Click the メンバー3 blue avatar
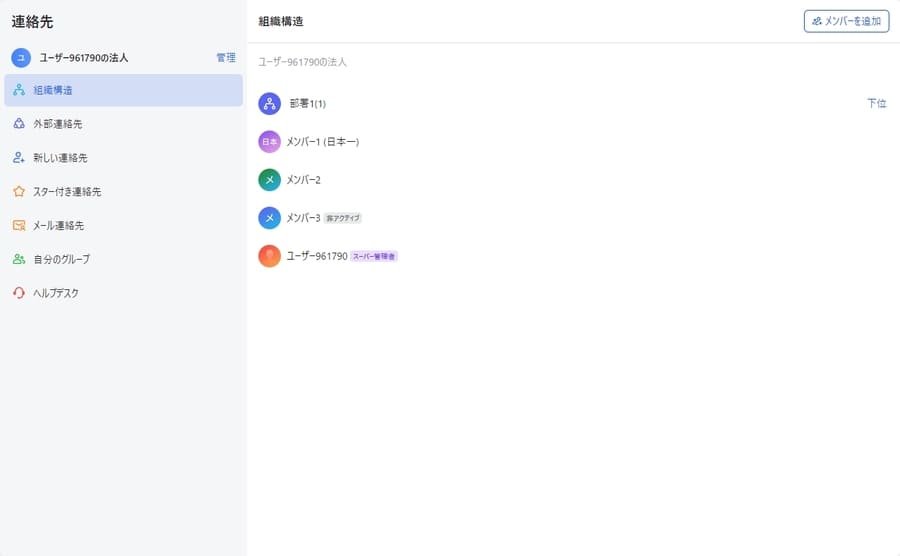This screenshot has width=900, height=556. (x=269, y=218)
